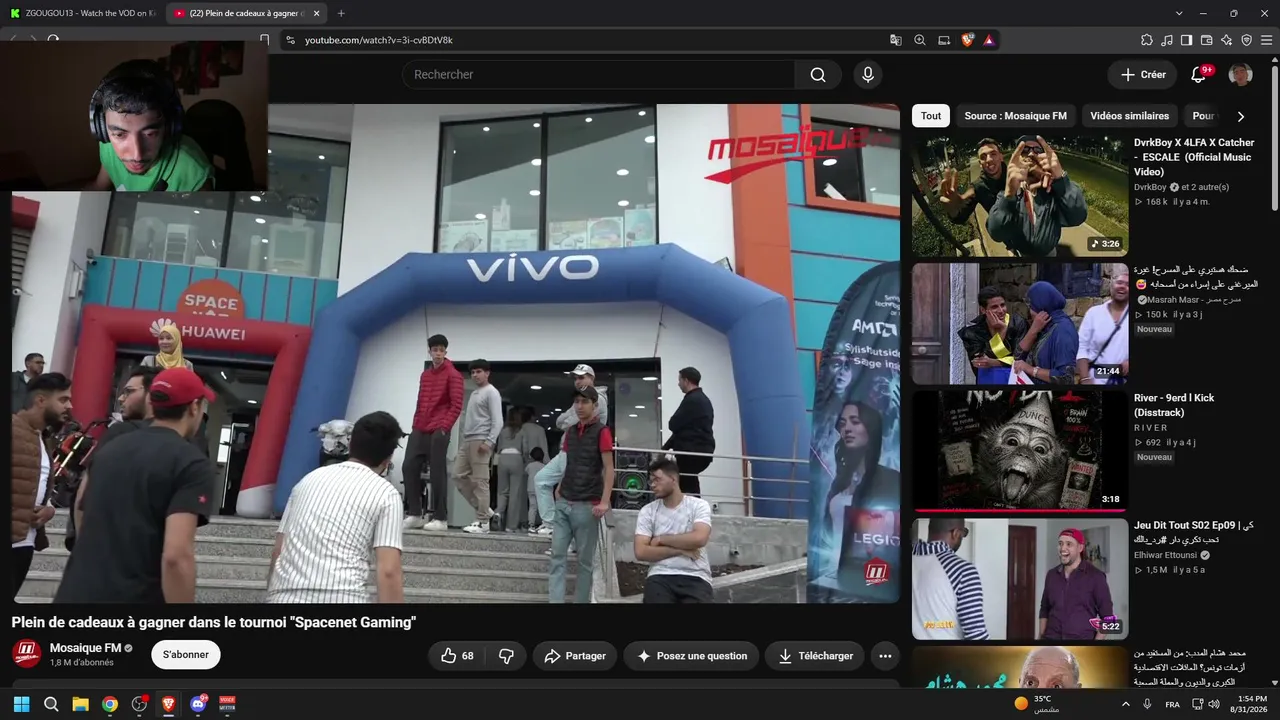Click the River - 9erd l Kick title
This screenshot has width=1280, height=720.
coord(1174,405)
